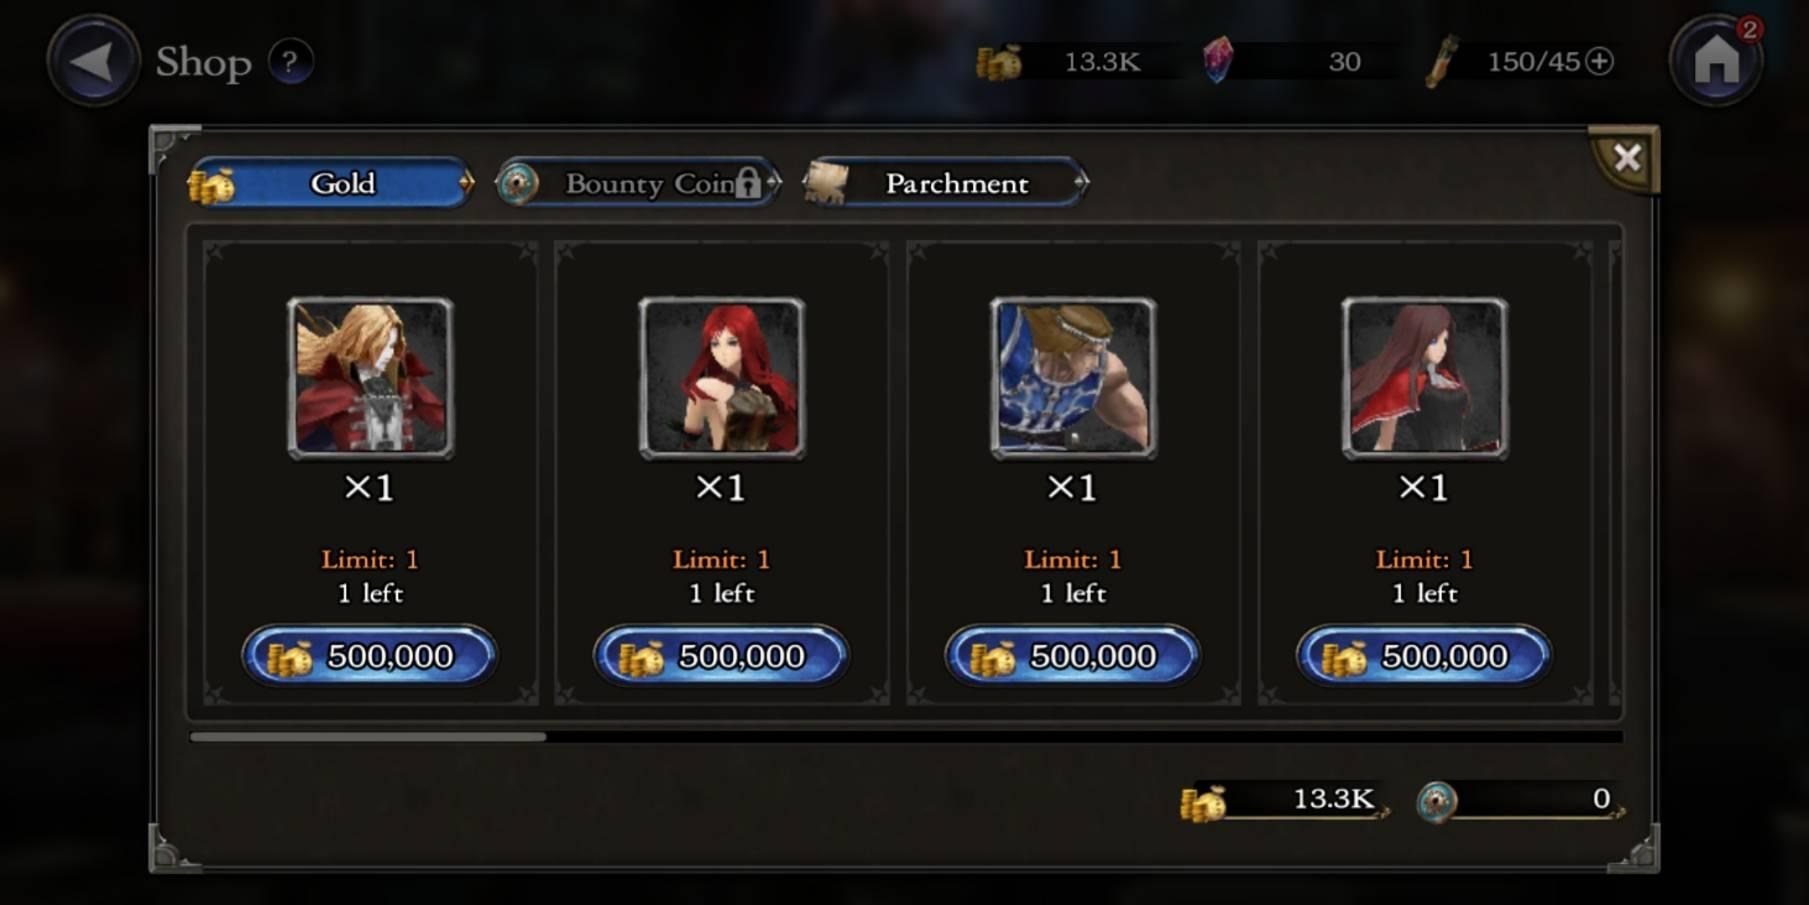The width and height of the screenshot is (1809, 905).
Task: Switch to the Gold tab
Action: 330,183
